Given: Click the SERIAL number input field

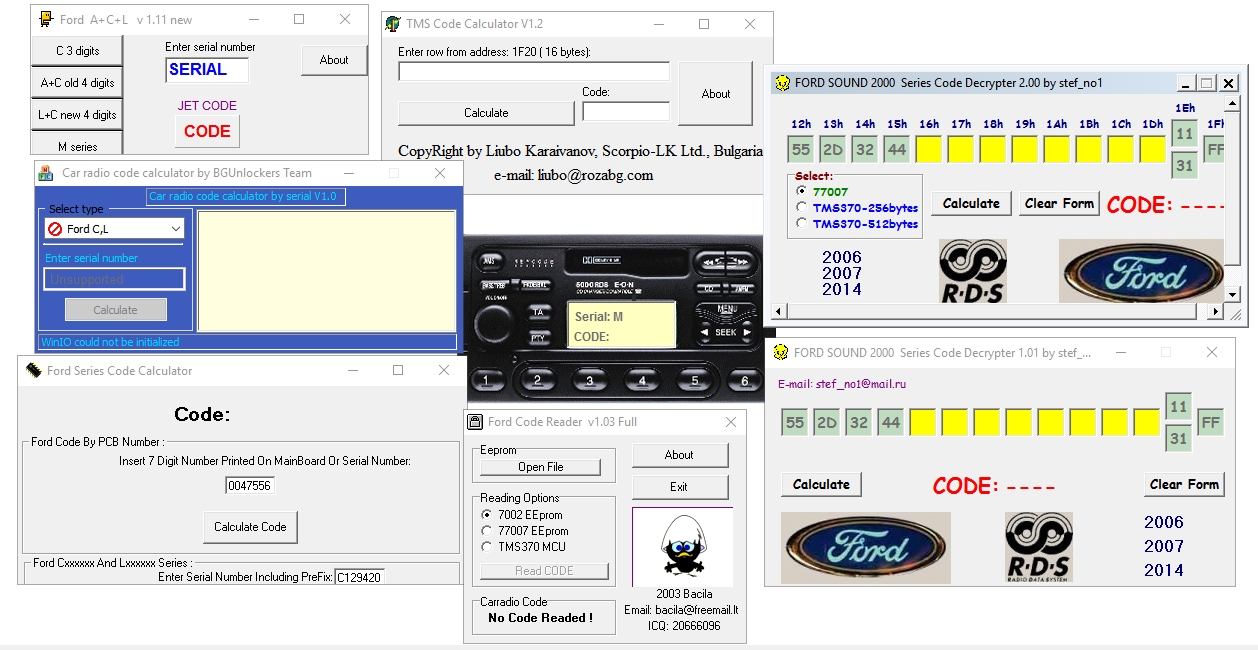Looking at the screenshot, I should 207,70.
